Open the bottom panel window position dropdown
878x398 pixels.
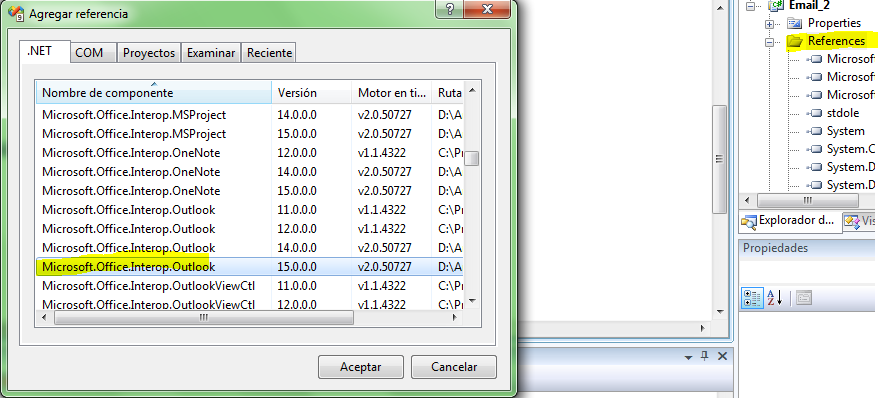tap(688, 357)
